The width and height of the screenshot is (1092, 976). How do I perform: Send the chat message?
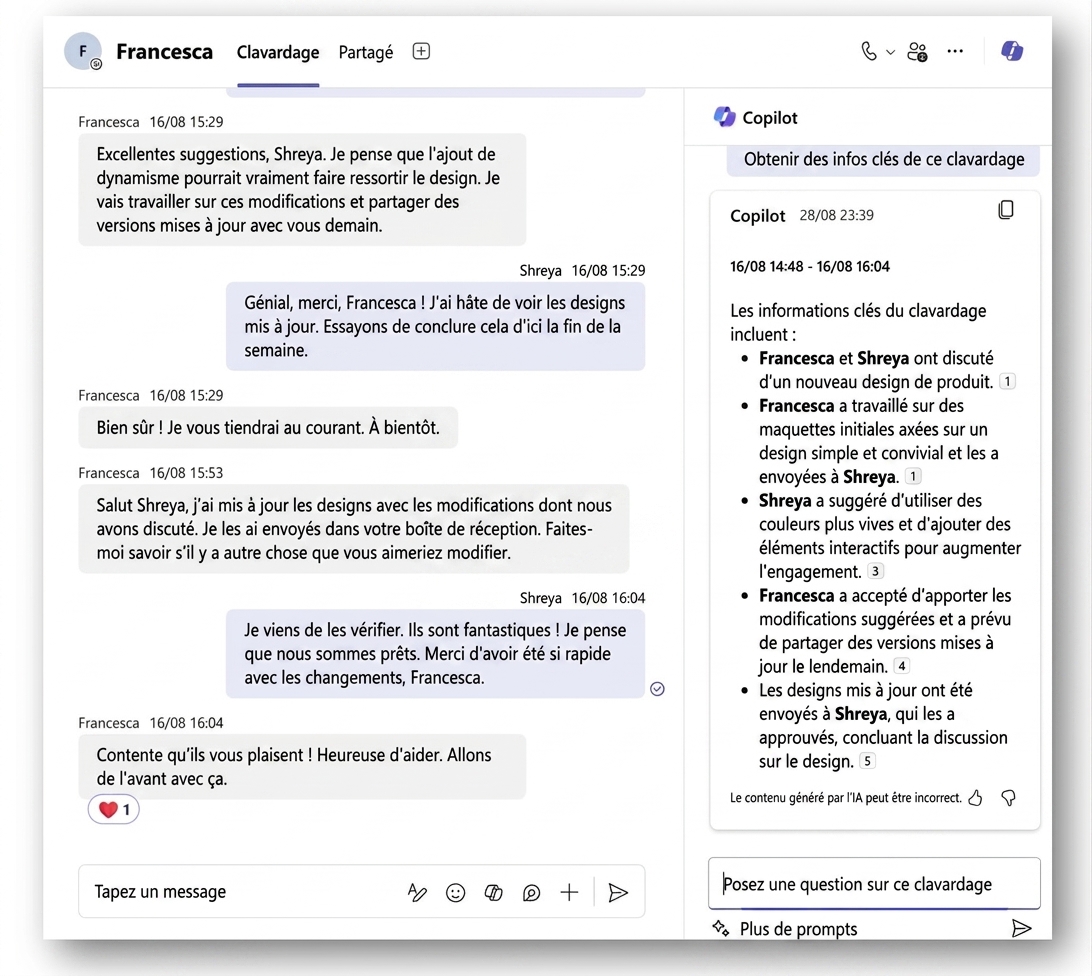point(618,892)
